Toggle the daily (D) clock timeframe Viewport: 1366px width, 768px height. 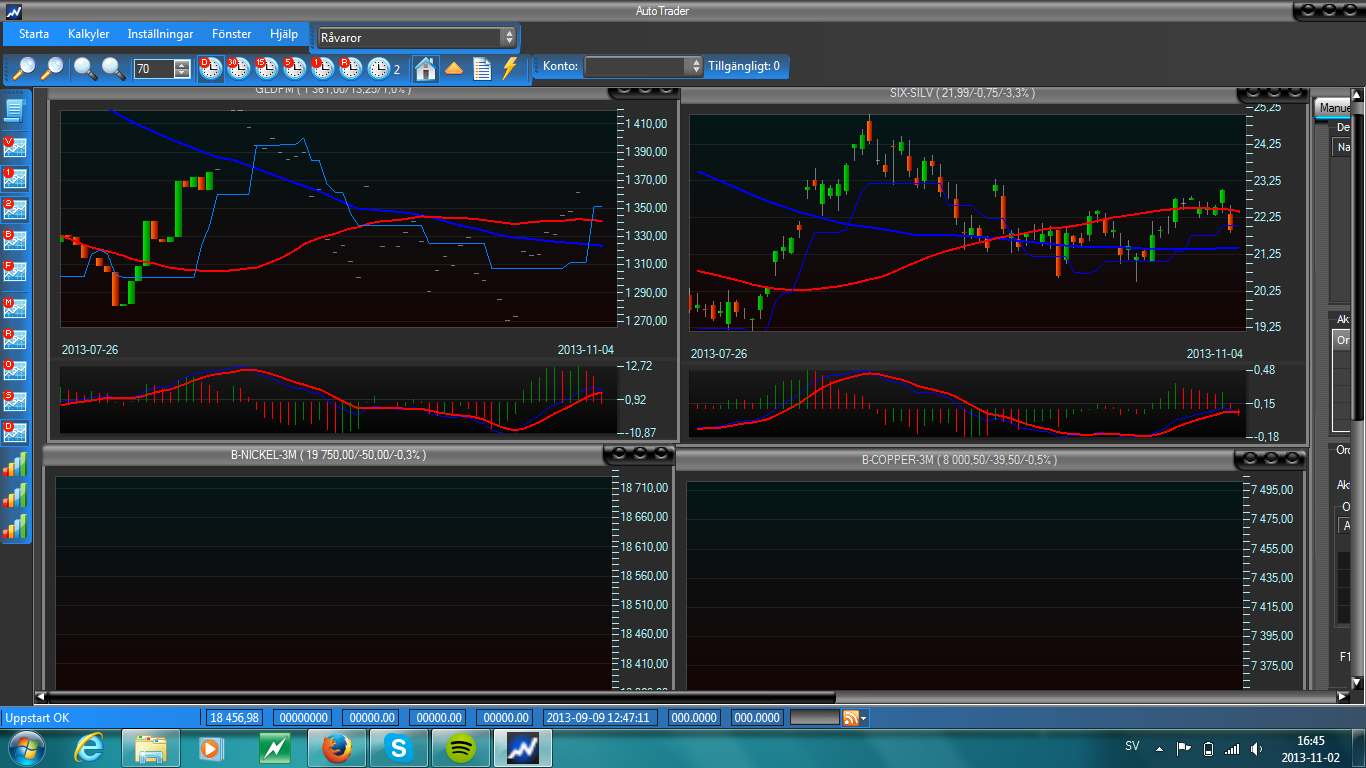tap(211, 68)
